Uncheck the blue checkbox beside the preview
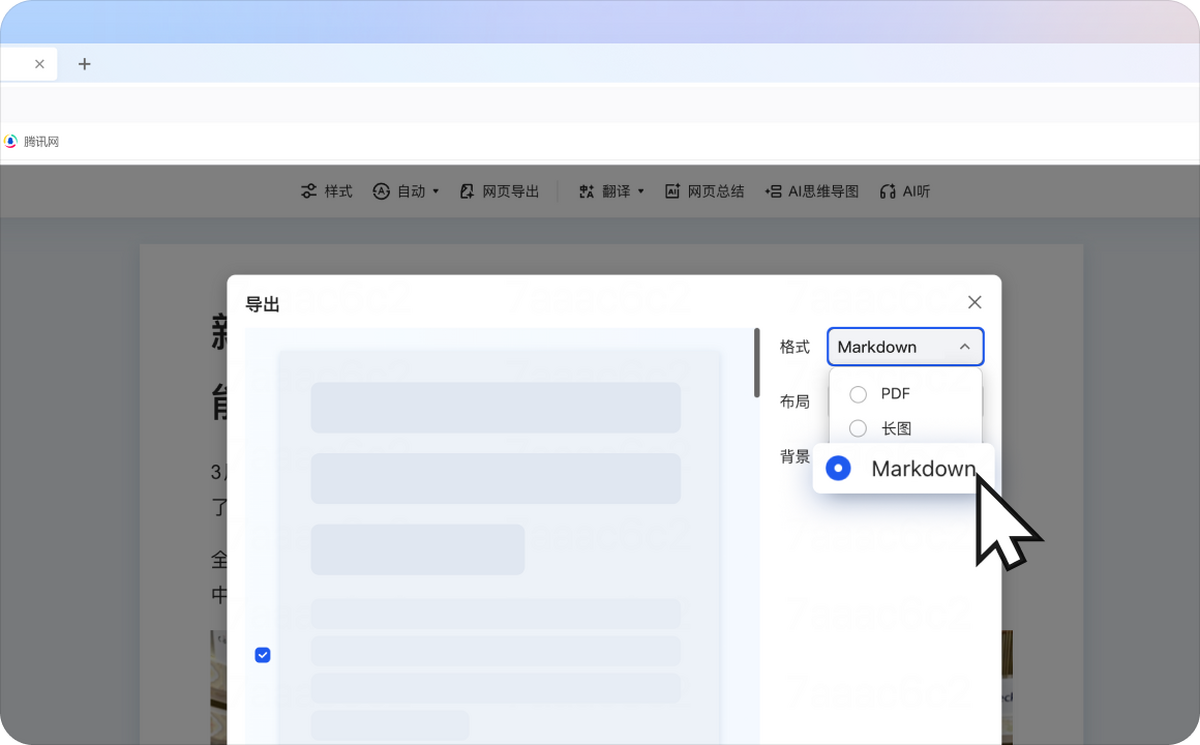 click(x=263, y=655)
